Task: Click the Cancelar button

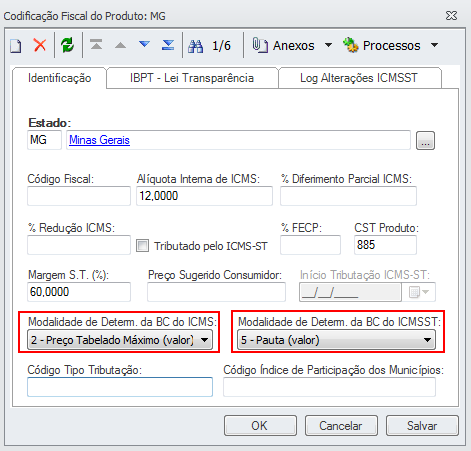Action: click(x=341, y=425)
